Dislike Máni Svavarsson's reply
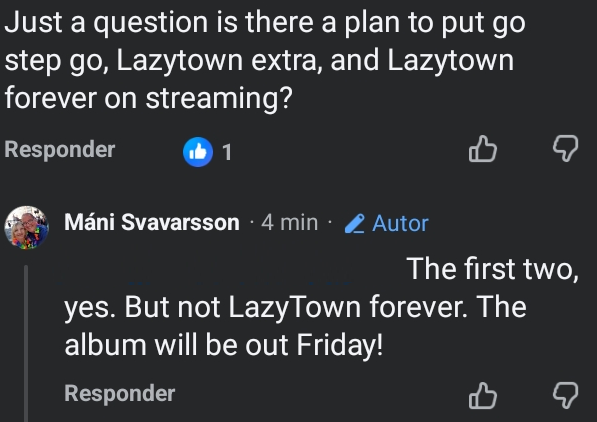Viewport: 597px width, 422px height. pyautogui.click(x=565, y=396)
